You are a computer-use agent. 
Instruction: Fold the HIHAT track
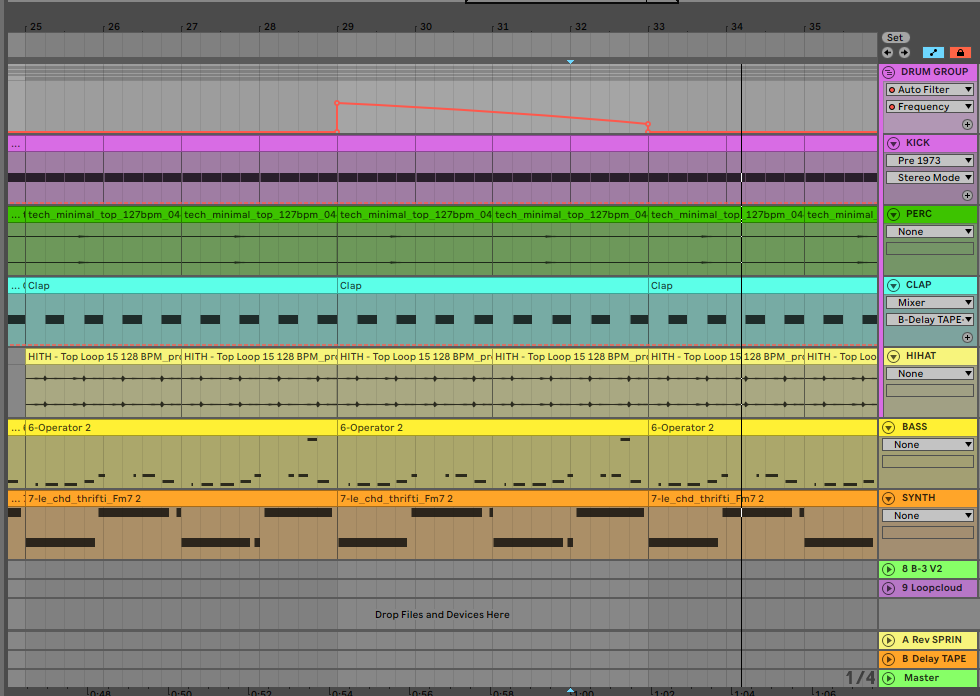click(893, 356)
